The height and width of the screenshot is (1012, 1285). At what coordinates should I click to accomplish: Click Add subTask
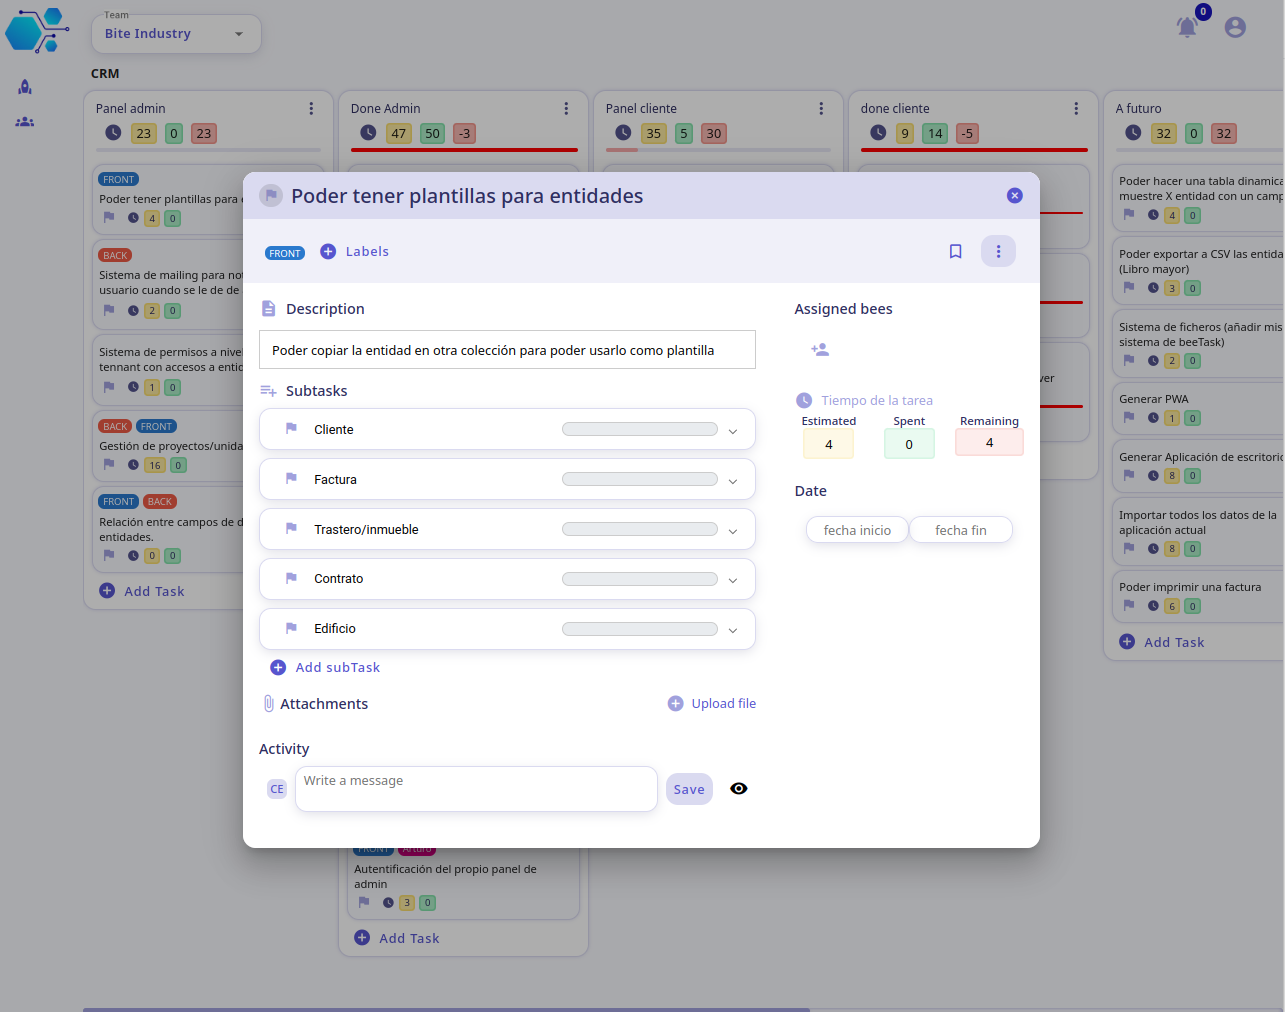(326, 667)
